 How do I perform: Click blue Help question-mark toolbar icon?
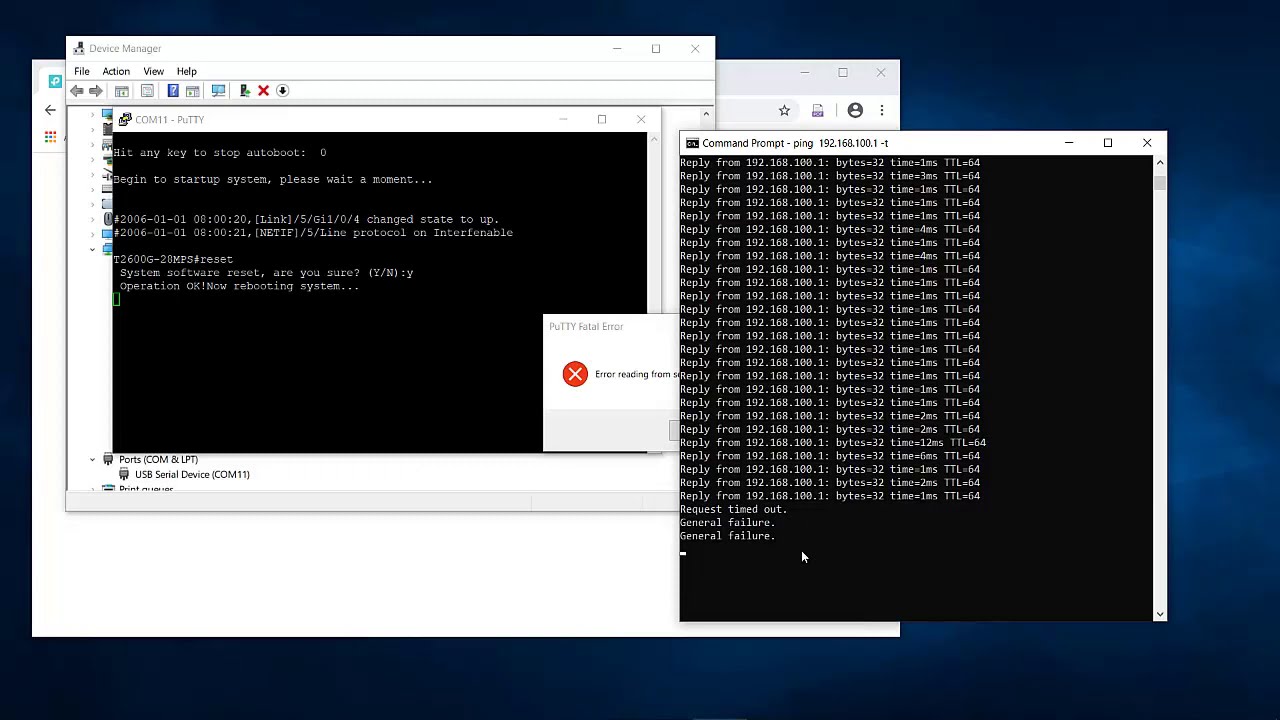click(173, 91)
